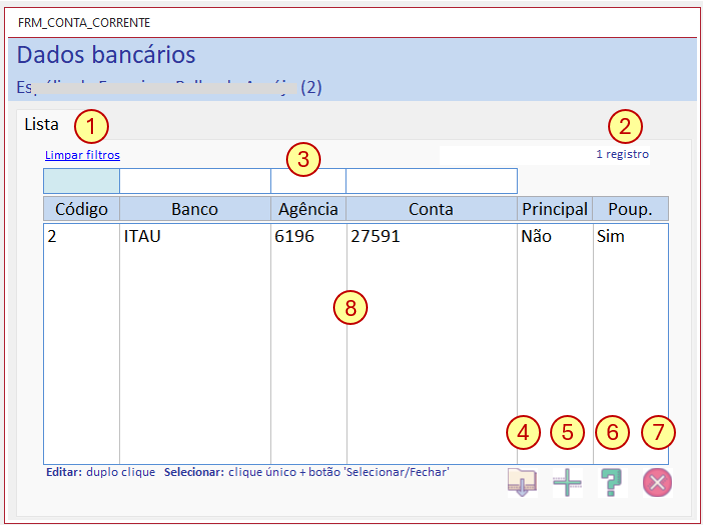The width and height of the screenshot is (703, 525).
Task: Click the Código column header
Action: pyautogui.click(x=81, y=209)
